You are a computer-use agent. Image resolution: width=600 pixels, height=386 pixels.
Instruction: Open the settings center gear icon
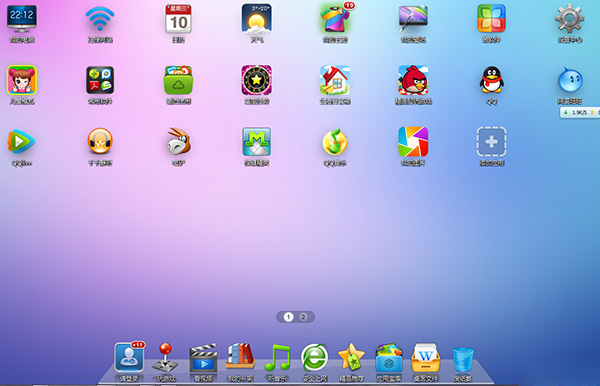tap(570, 18)
